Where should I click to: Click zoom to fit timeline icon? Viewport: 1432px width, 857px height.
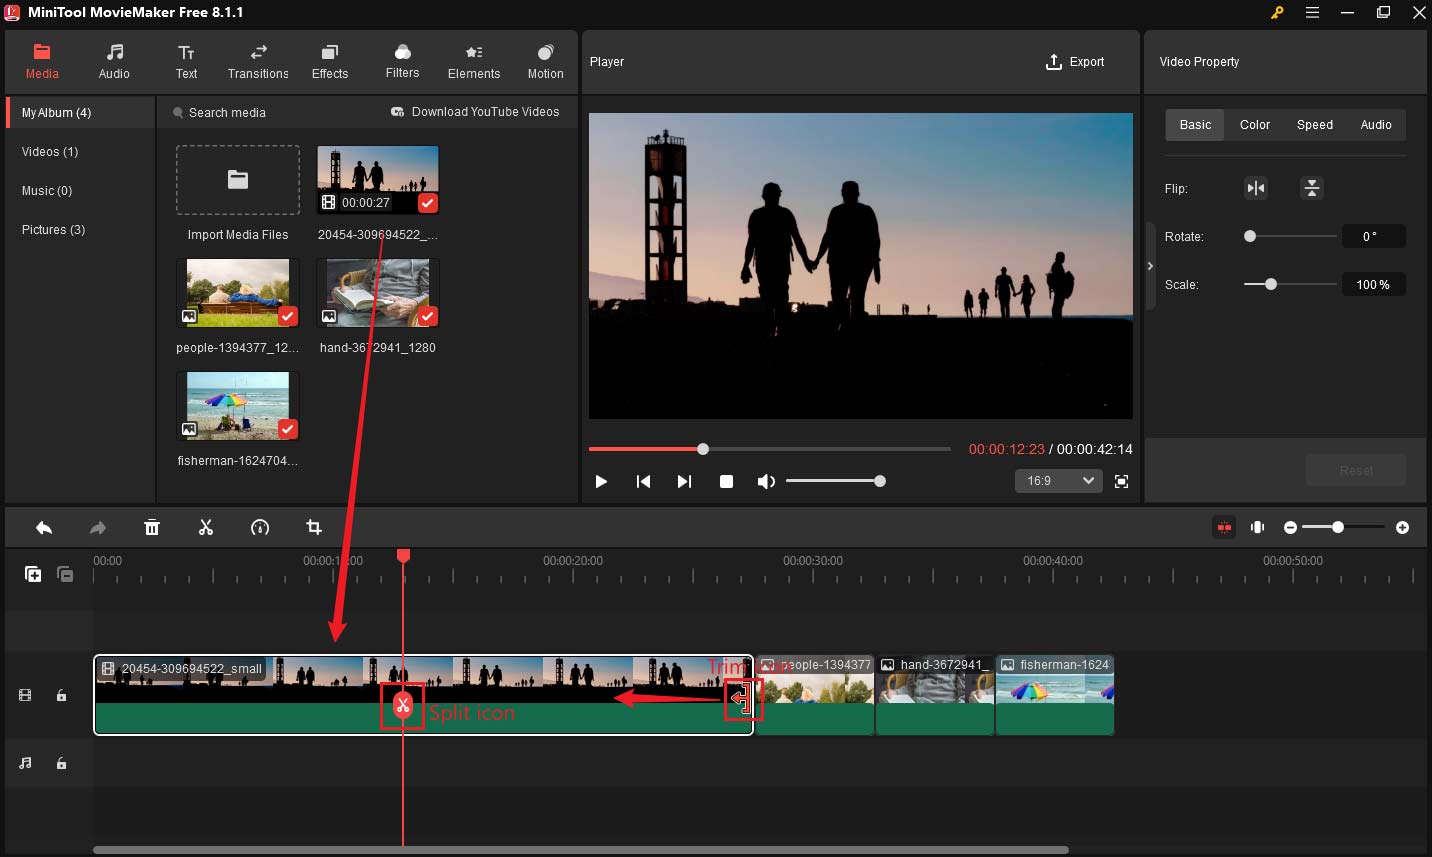tap(1258, 527)
